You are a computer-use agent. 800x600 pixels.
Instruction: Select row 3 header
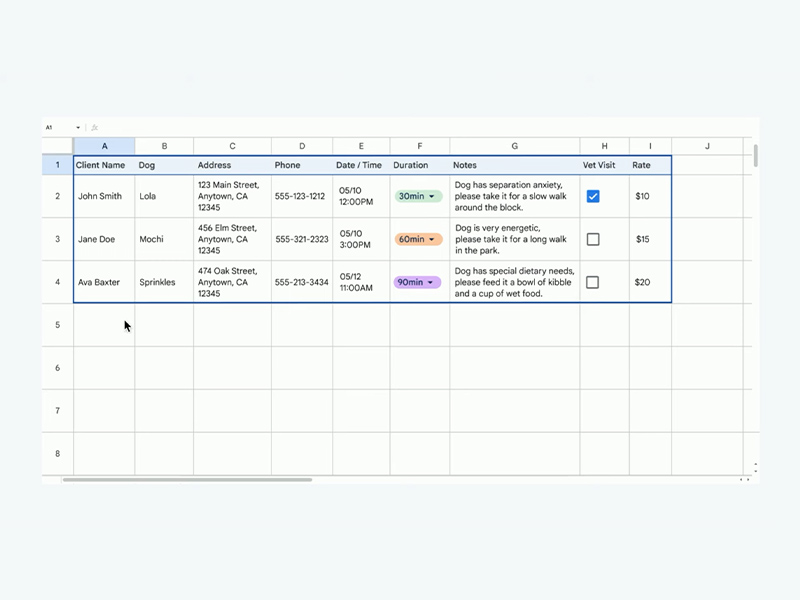coord(58,239)
